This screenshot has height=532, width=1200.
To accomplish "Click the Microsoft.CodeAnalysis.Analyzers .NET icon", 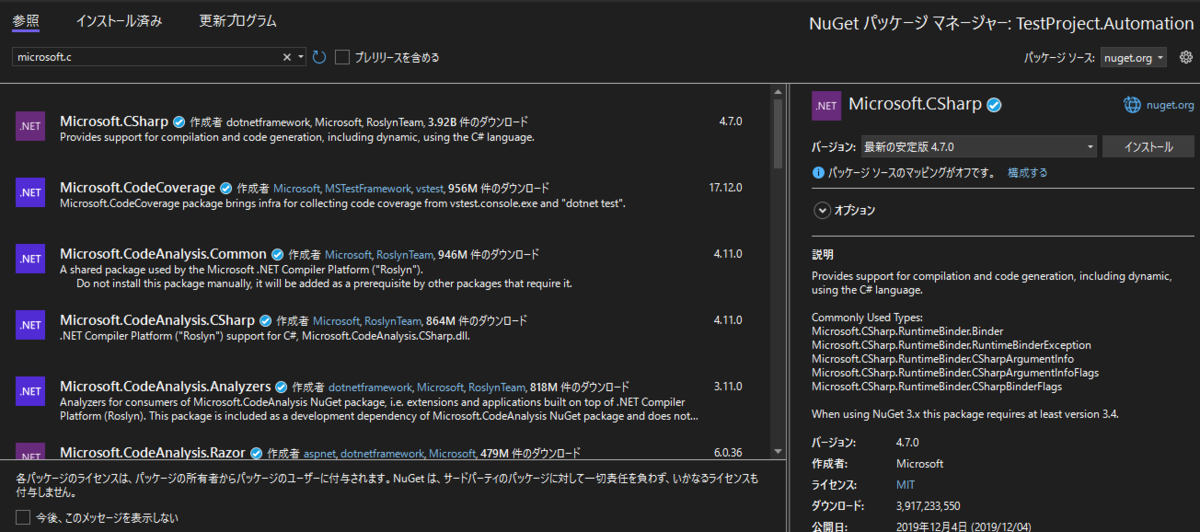I will pyautogui.click(x=30, y=391).
